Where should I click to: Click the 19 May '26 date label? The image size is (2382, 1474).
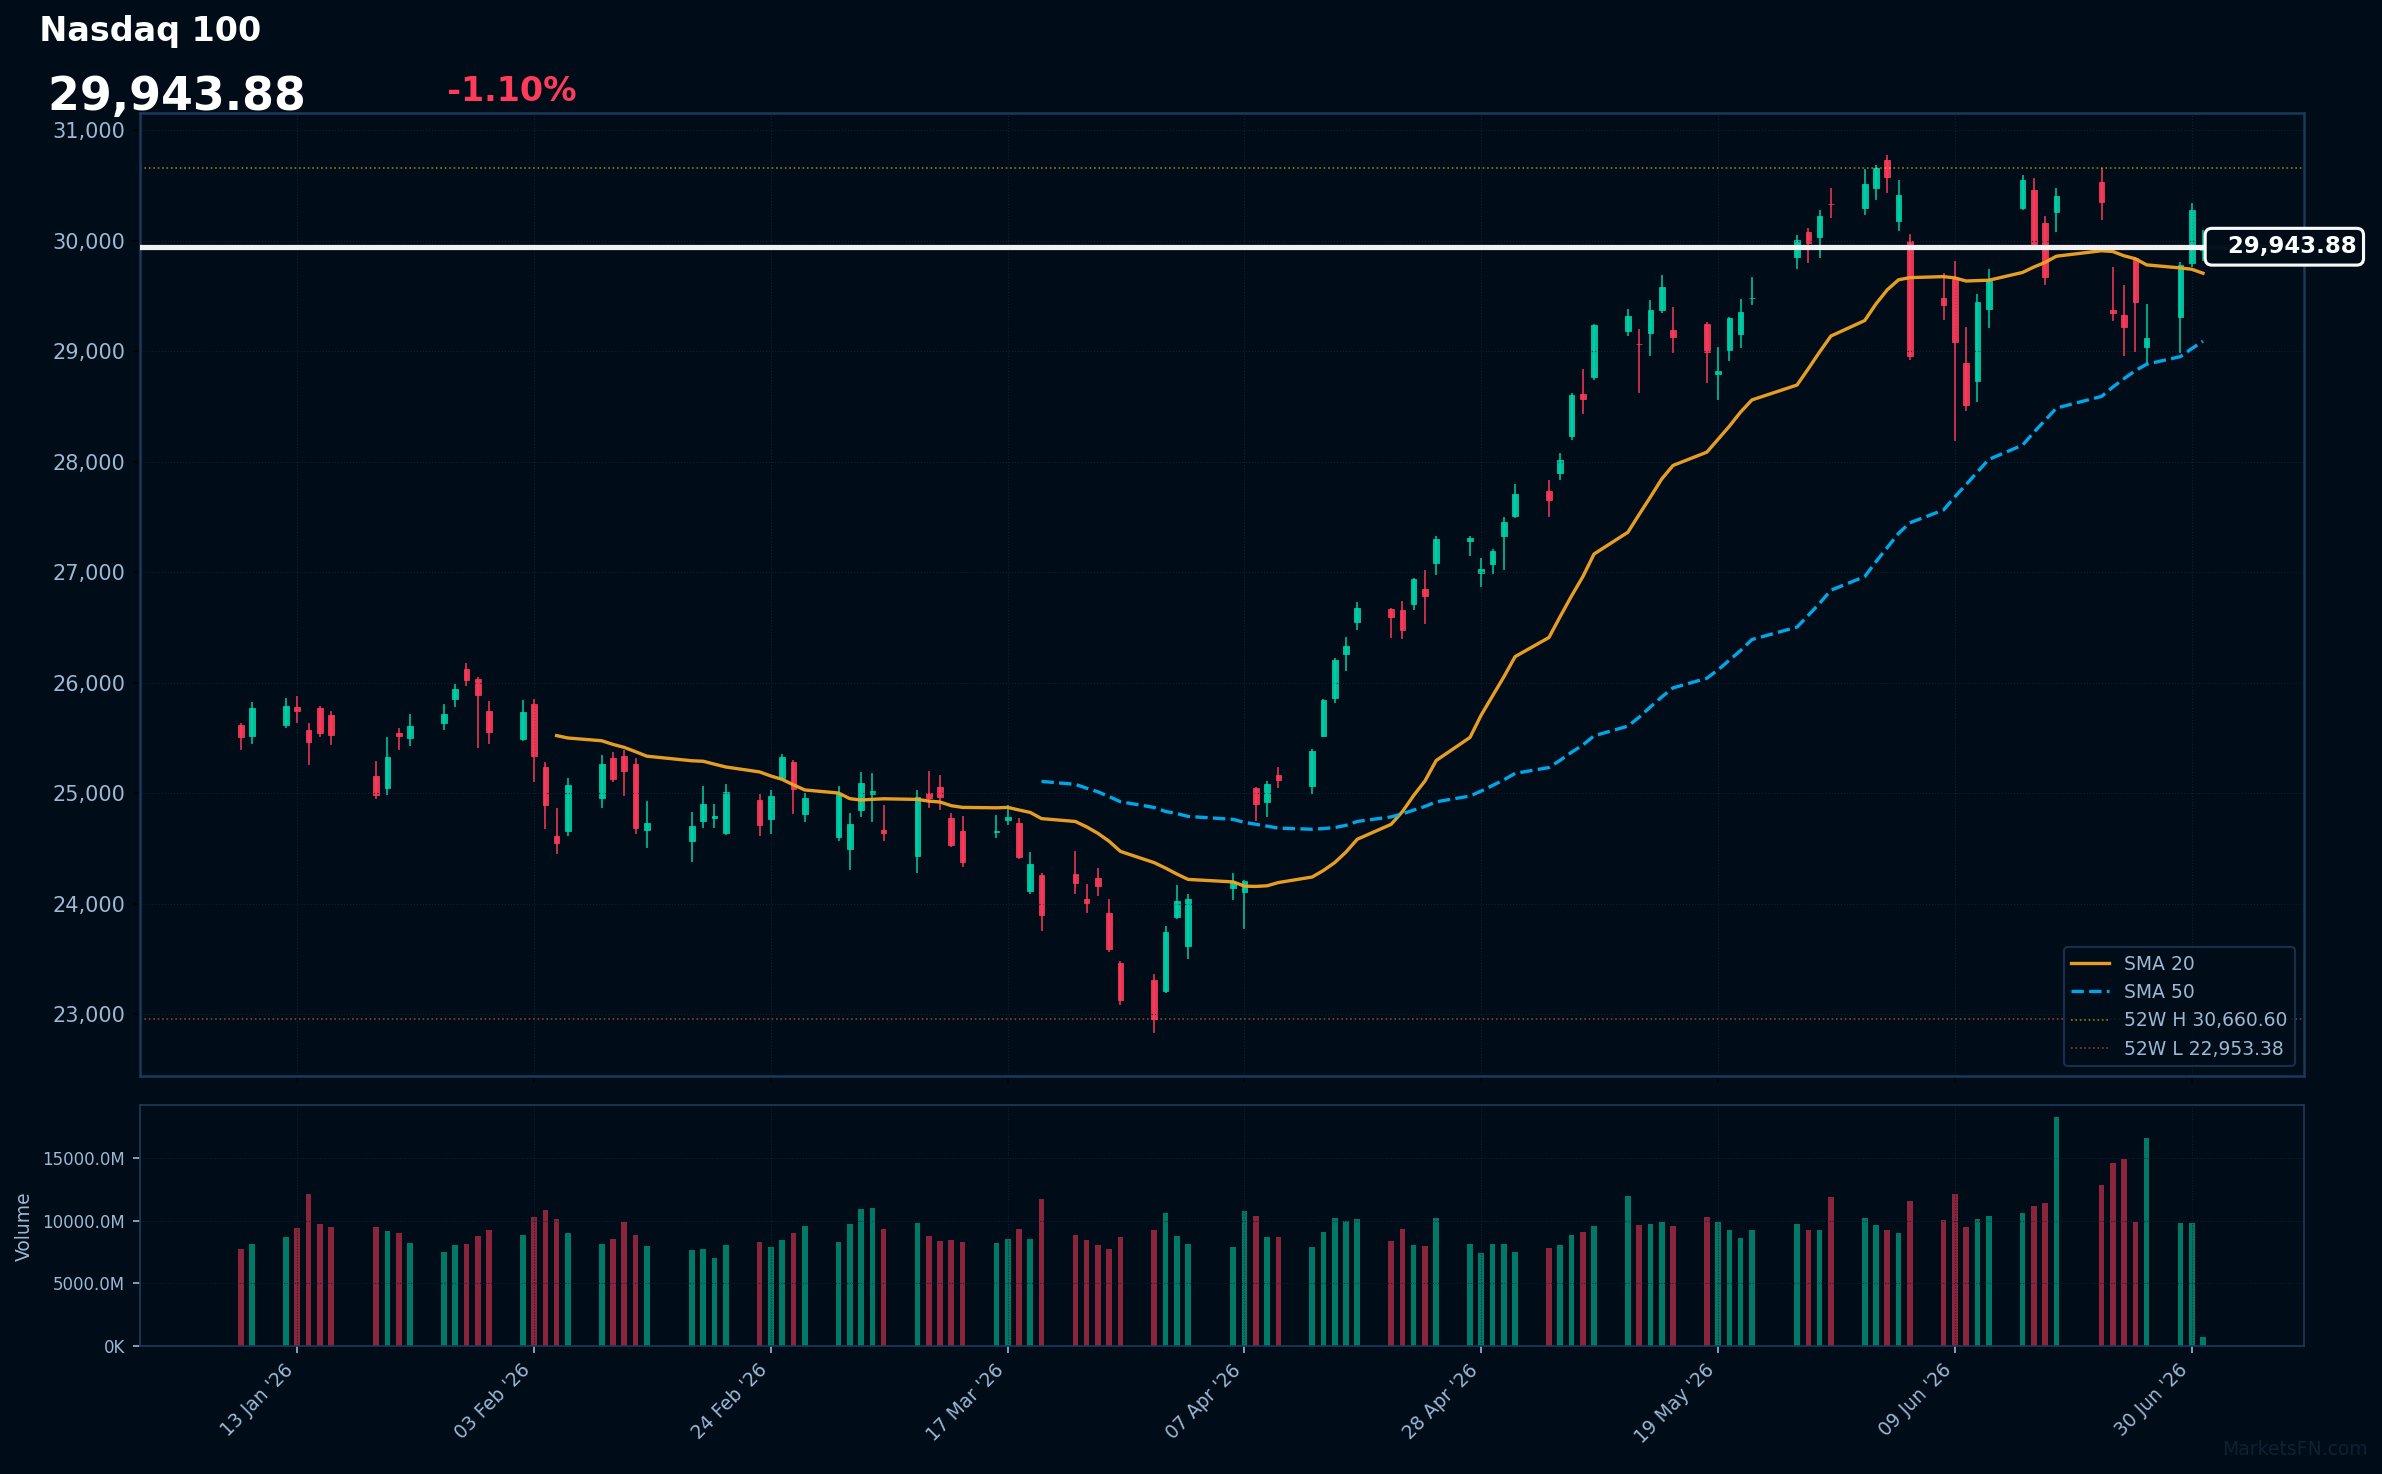pyautogui.click(x=1674, y=1401)
